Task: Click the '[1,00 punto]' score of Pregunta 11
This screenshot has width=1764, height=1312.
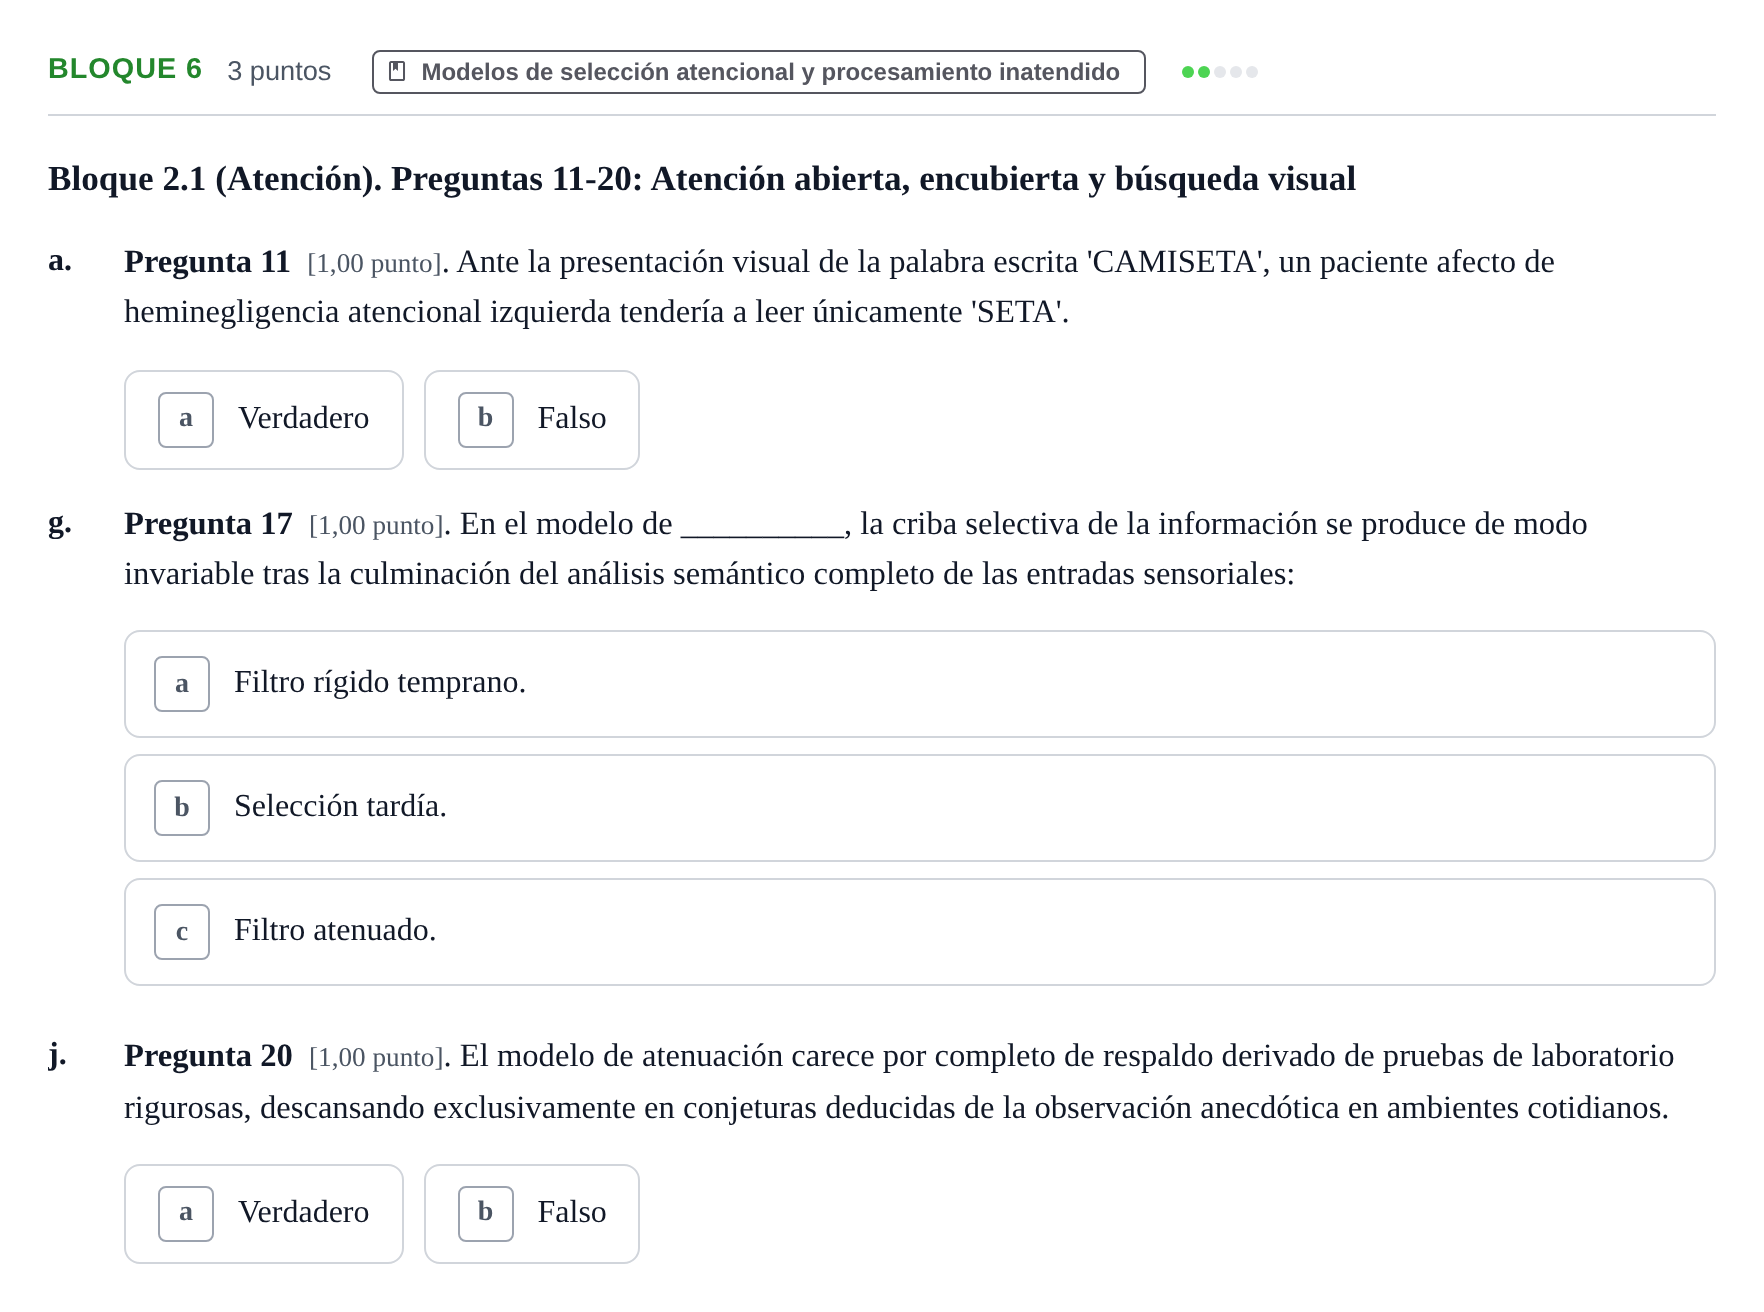Action: (375, 264)
